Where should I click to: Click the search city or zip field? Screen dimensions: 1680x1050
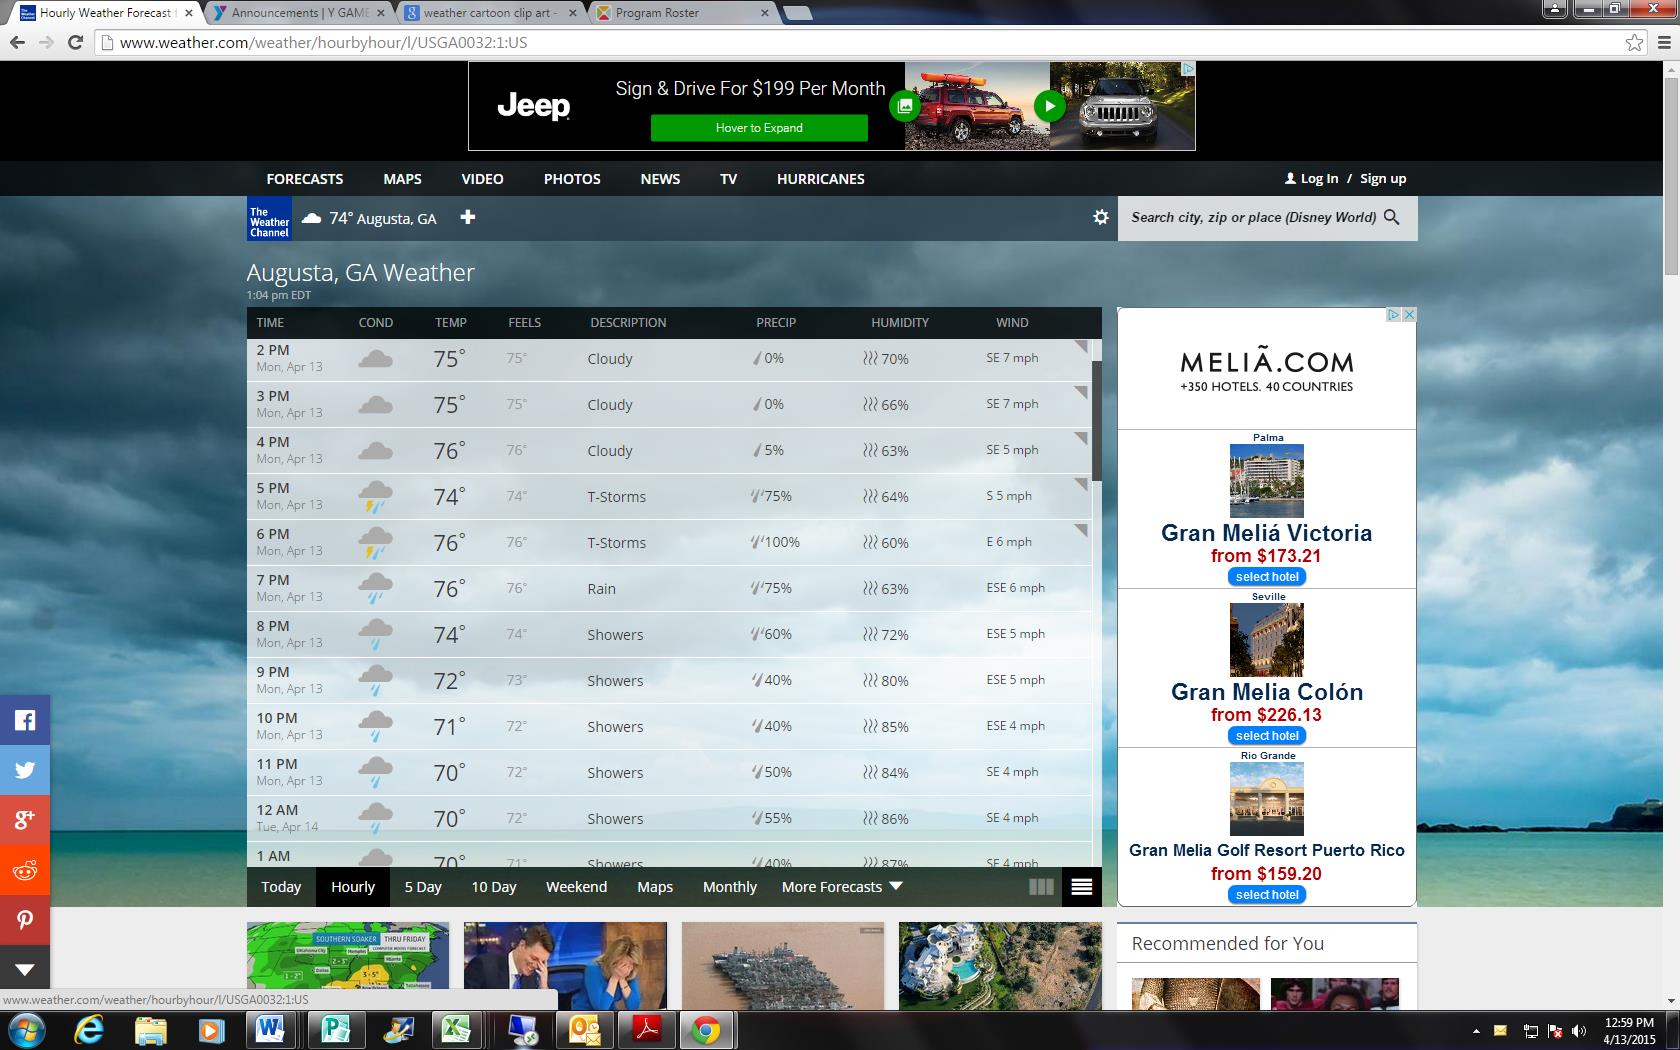pos(1253,217)
